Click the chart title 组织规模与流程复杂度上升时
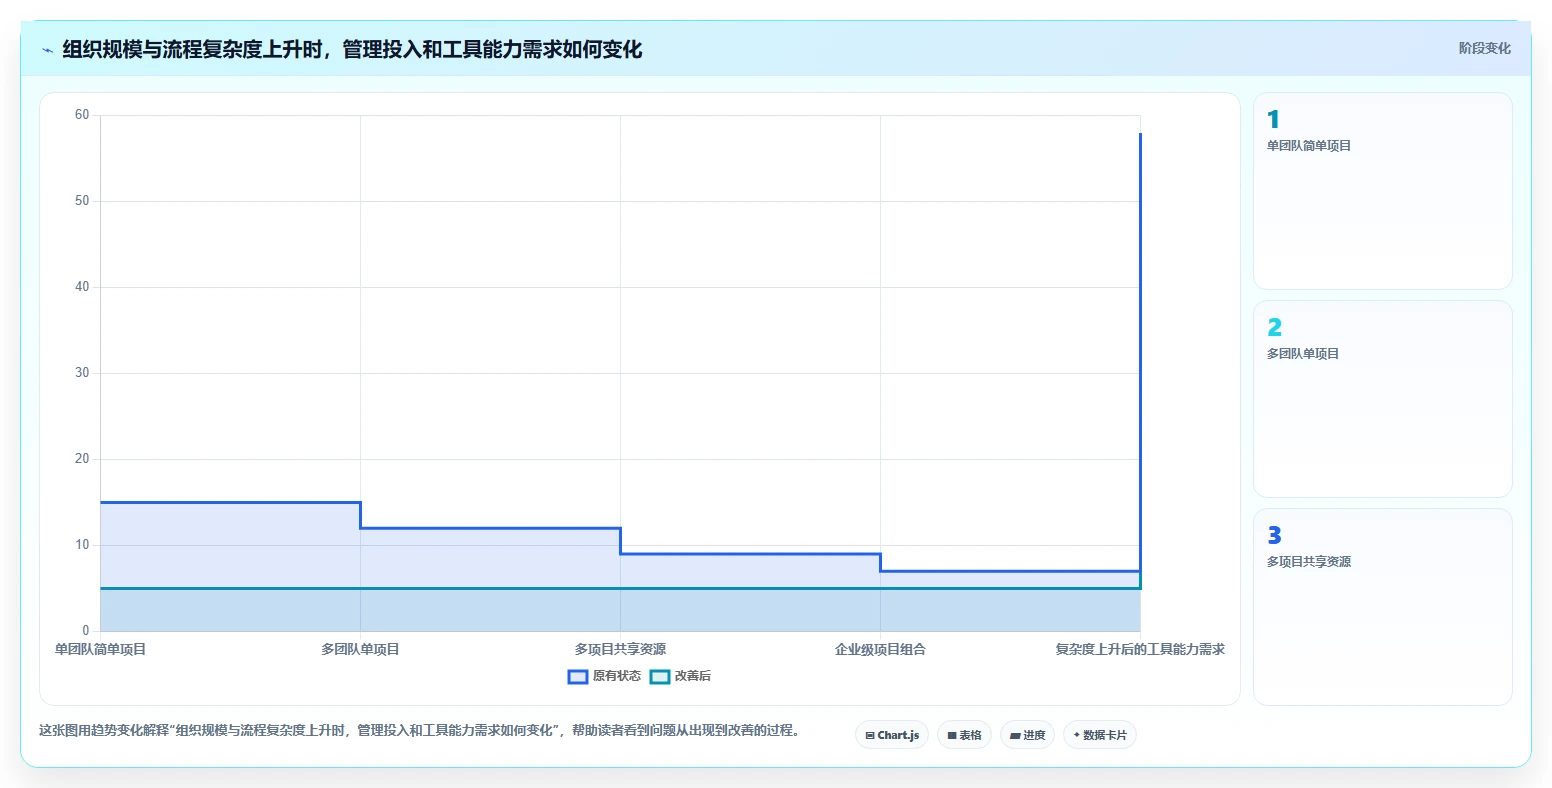Screen dimensions: 1552x788 [x=352, y=49]
